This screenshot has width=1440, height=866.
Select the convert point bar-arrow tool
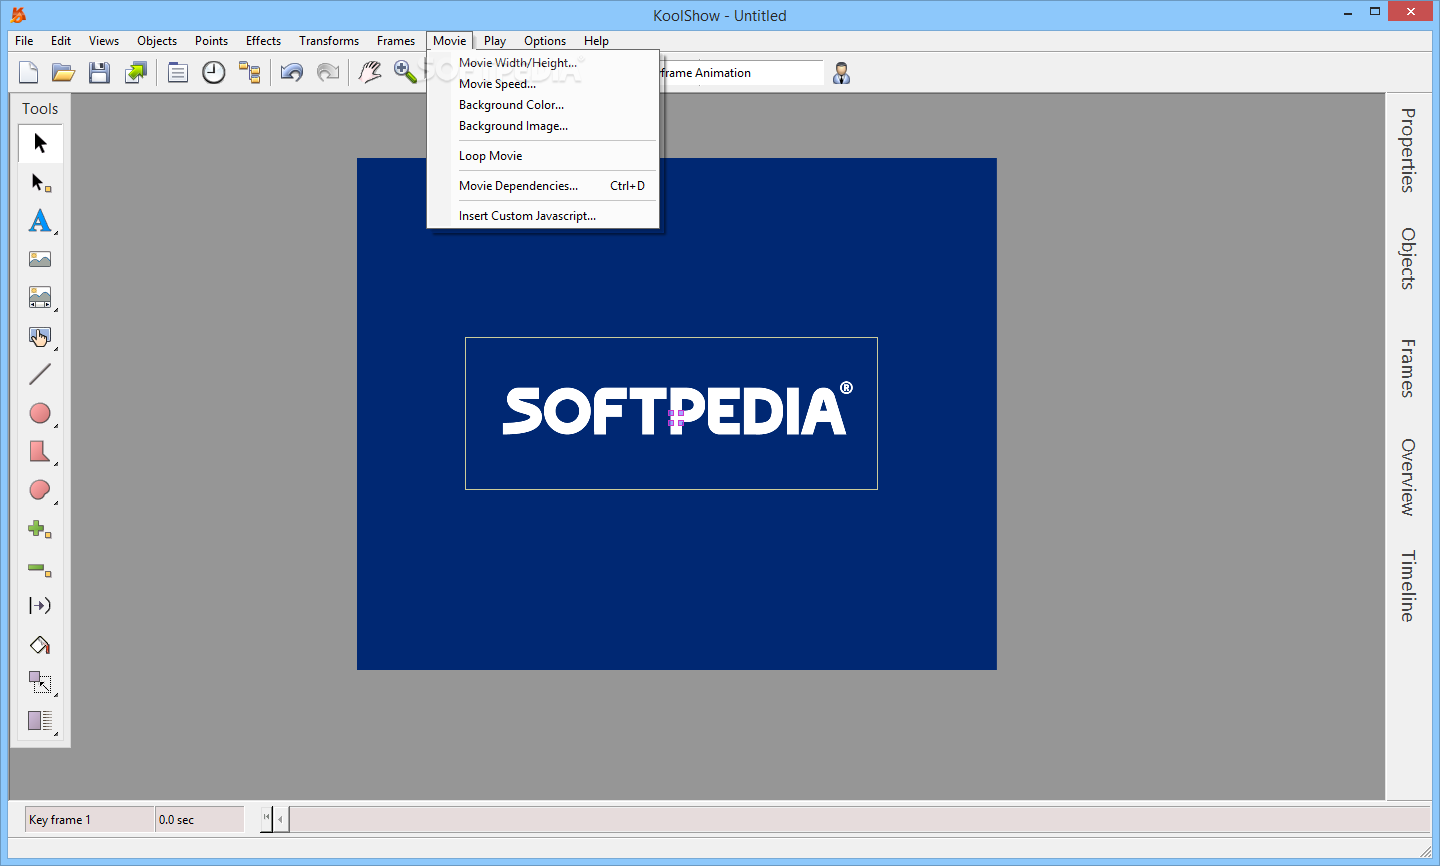[x=40, y=606]
